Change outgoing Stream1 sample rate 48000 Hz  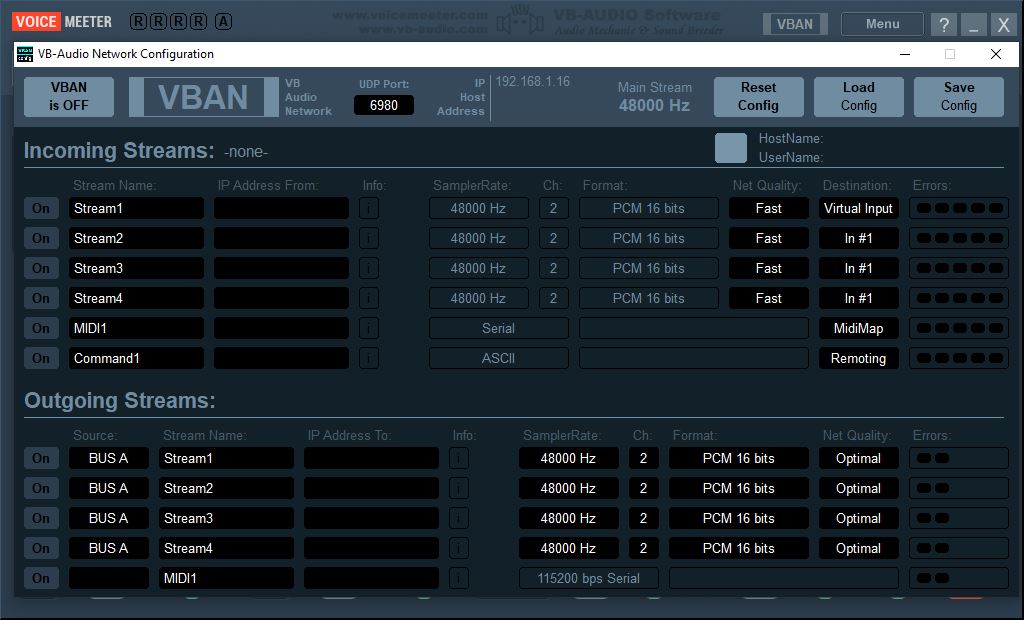(x=568, y=459)
